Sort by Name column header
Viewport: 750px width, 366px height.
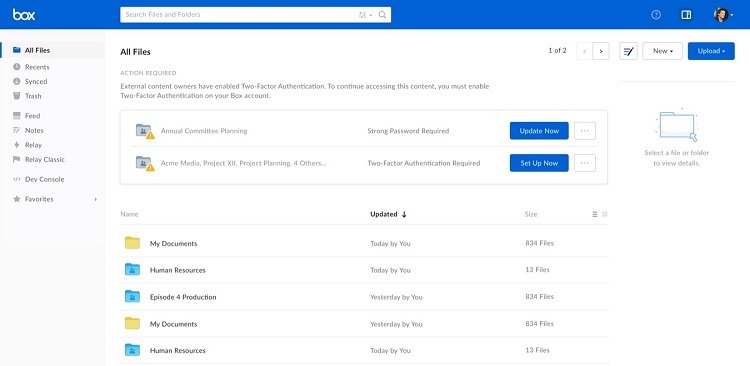point(129,214)
